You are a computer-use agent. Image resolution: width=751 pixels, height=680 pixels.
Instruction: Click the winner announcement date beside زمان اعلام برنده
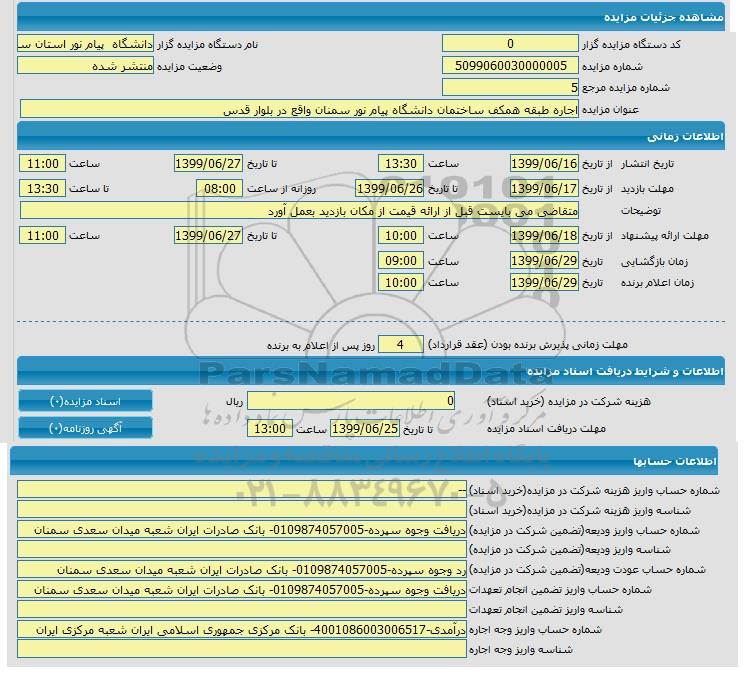pyautogui.click(x=544, y=282)
